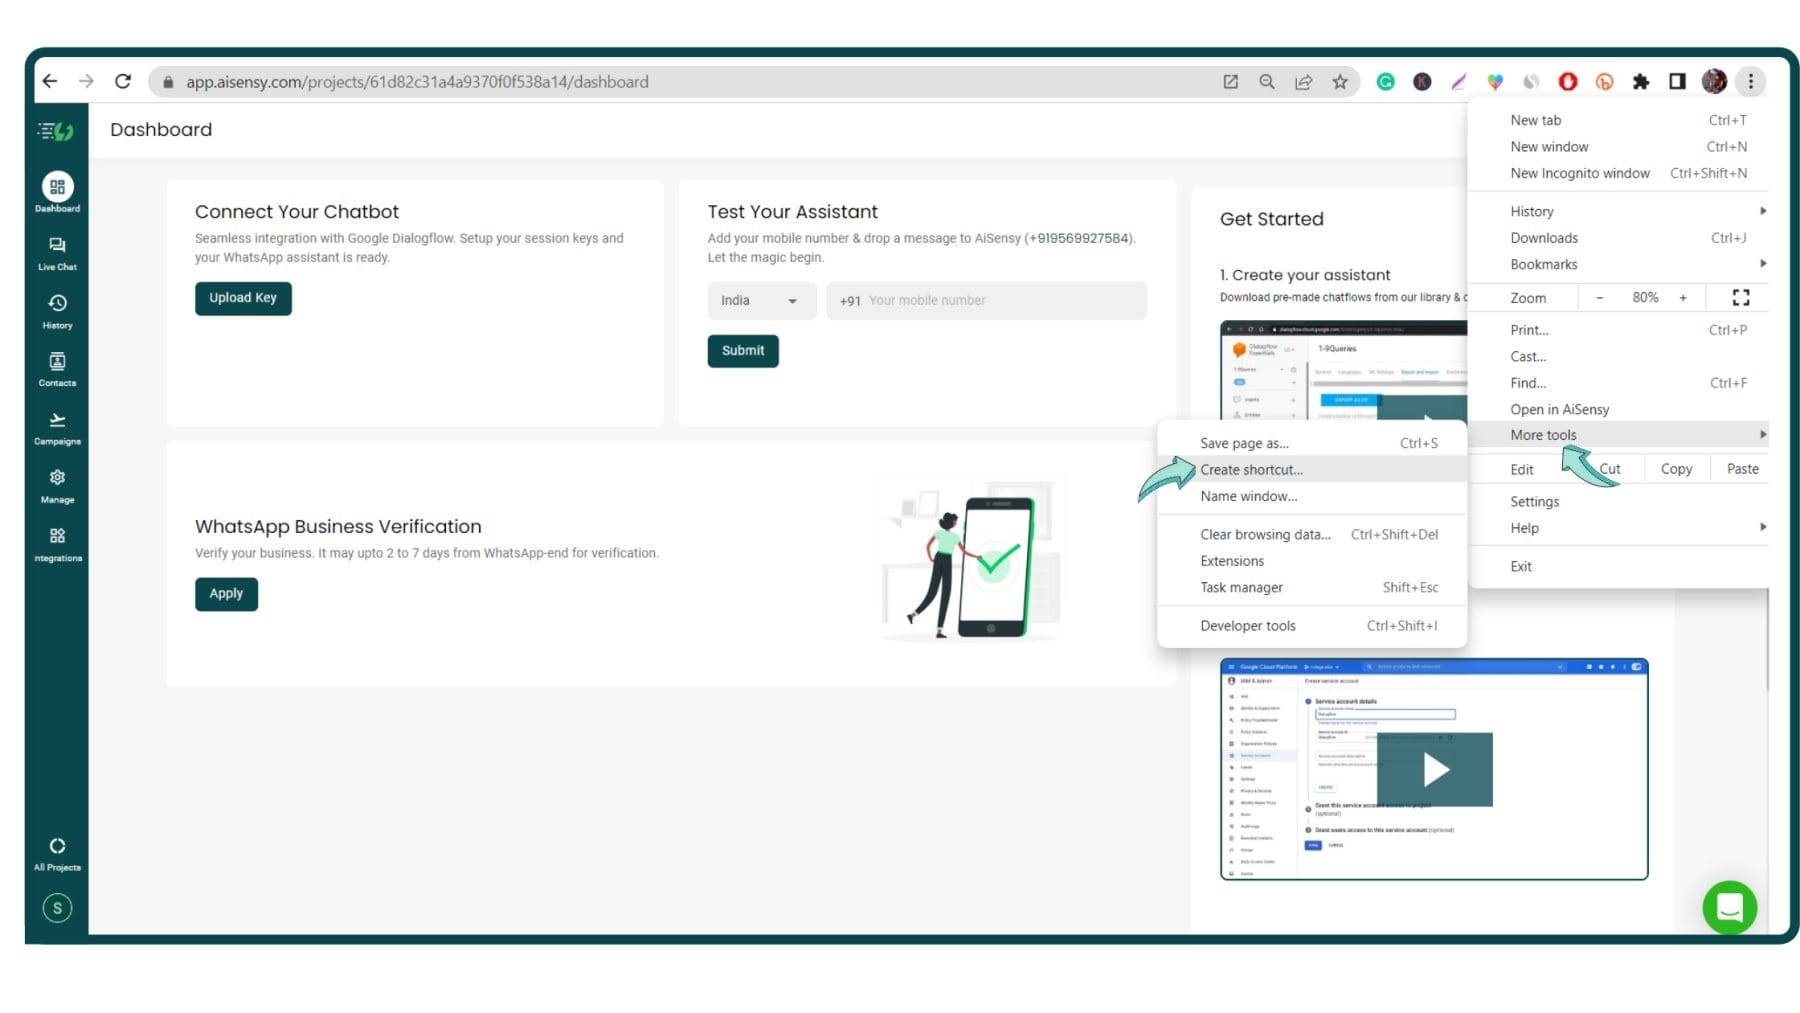This screenshot has height=1013, width=1800.
Task: Select Open in AiSensy menu item
Action: [x=1618, y=409]
